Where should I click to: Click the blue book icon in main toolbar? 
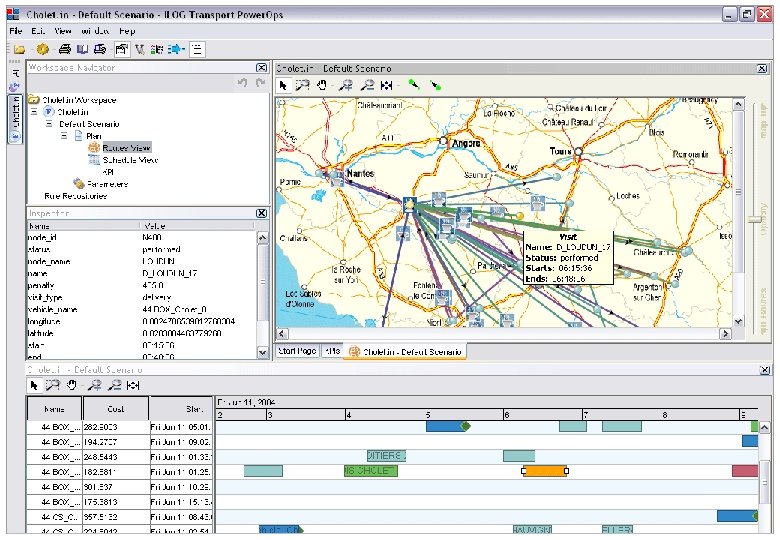coord(83,49)
